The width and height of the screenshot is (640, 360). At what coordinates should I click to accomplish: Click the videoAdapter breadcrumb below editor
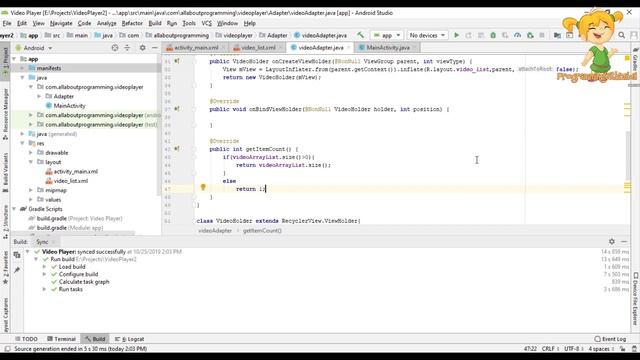point(215,231)
